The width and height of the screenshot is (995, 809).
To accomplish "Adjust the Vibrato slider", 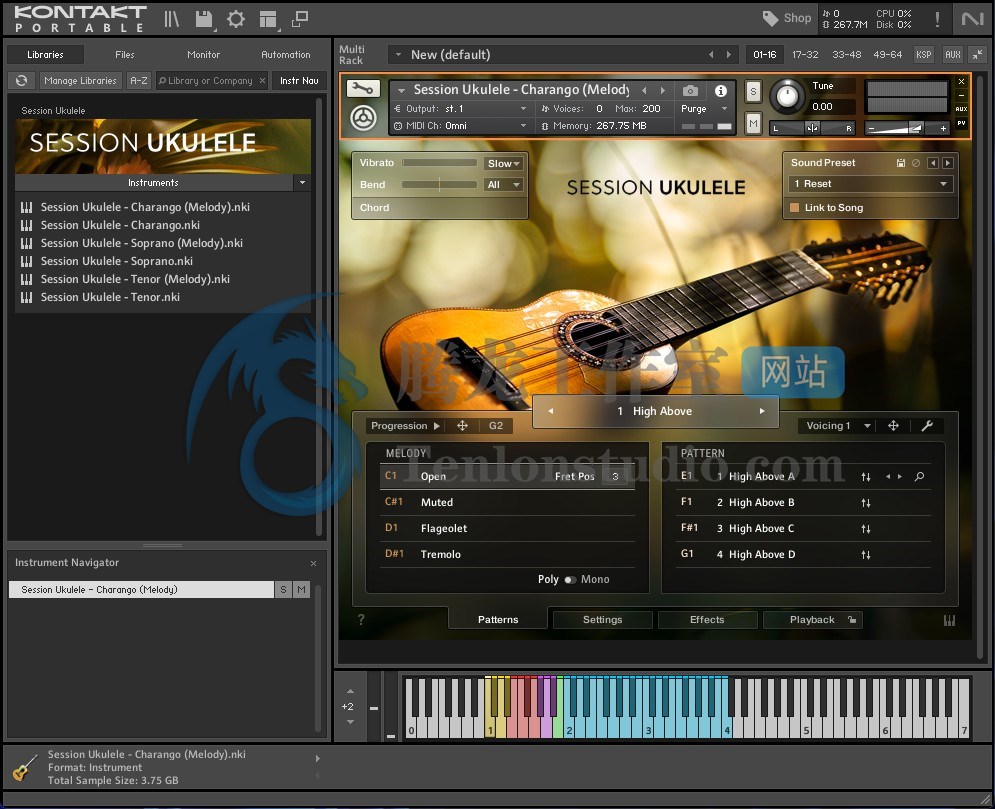I will (439, 163).
